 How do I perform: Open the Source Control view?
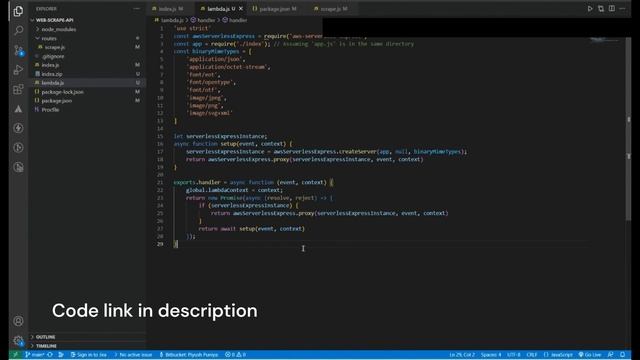tap(18, 50)
